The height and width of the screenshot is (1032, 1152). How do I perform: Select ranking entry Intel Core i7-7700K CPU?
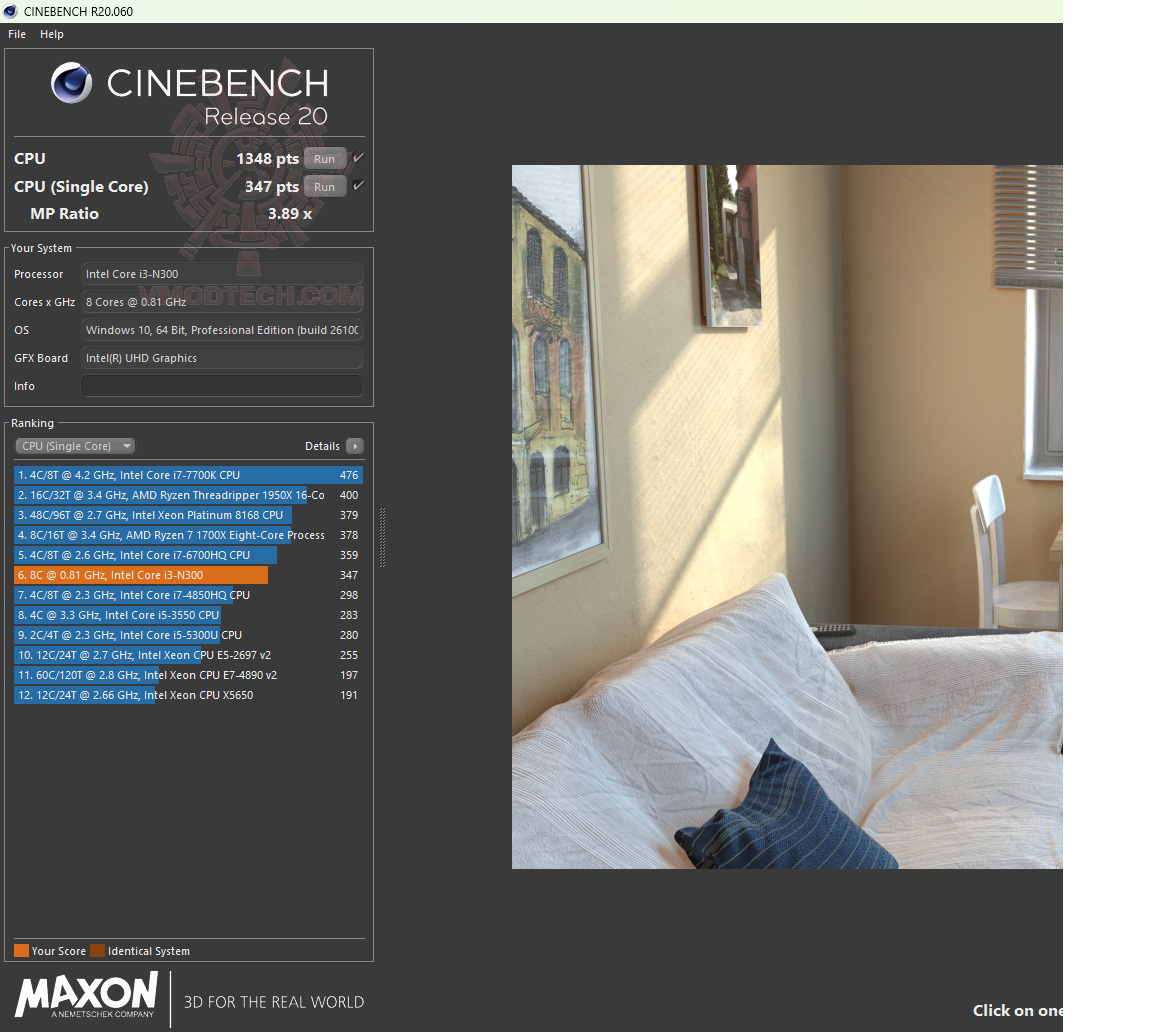point(188,475)
